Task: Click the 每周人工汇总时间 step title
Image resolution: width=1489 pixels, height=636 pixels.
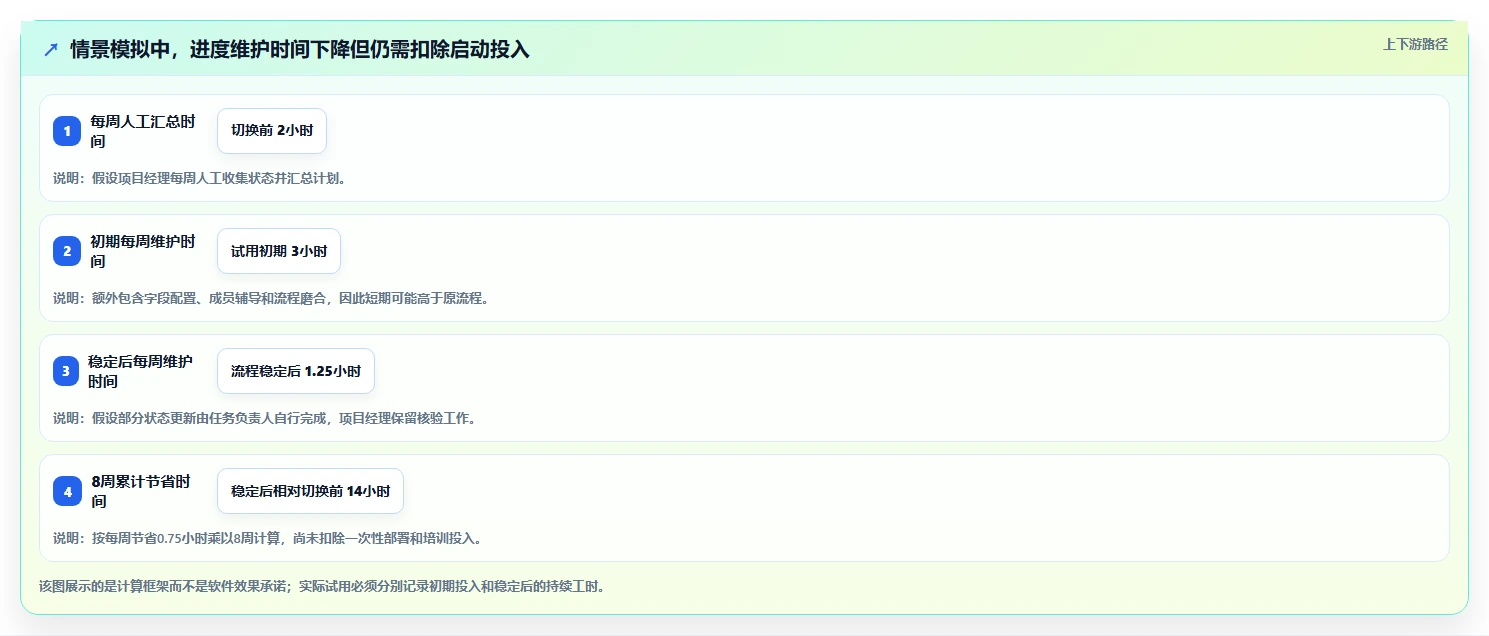Action: [143, 131]
